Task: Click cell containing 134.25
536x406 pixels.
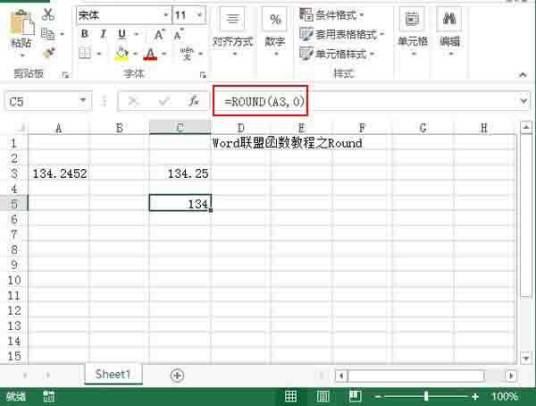Action: 180,174
